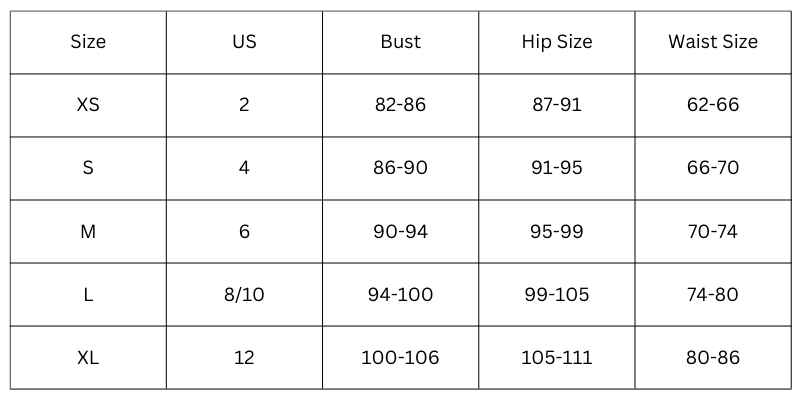Screen dimensions: 800x400
Task: Select the Bust column header
Action: pyautogui.click(x=400, y=42)
